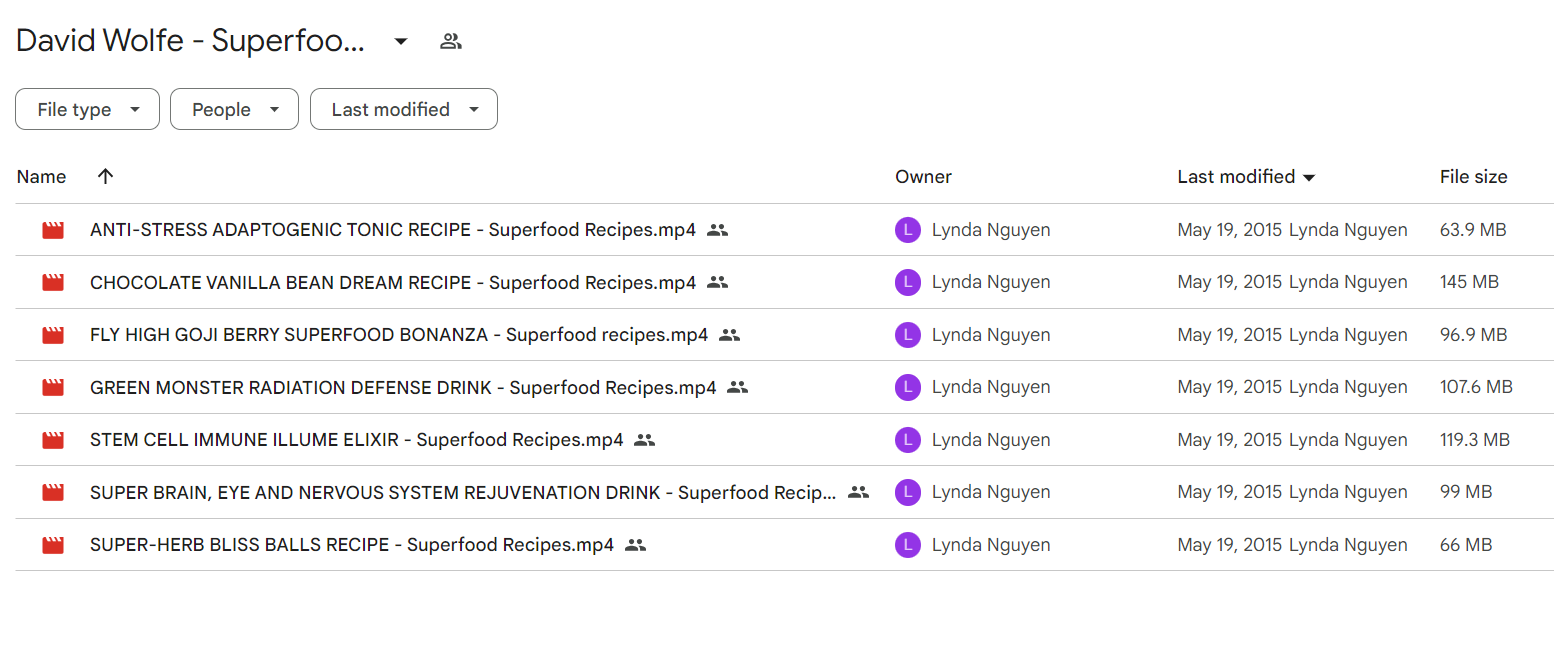Click the David Wolfe - Superfoo... folder title
Image resolution: width=1554 pixels, height=662 pixels.
(x=191, y=41)
